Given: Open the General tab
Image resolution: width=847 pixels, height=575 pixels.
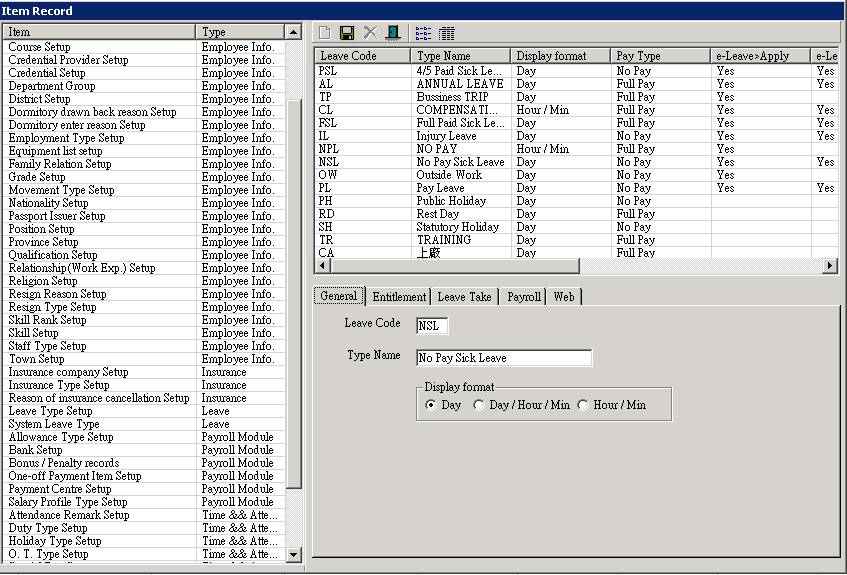Looking at the screenshot, I should pyautogui.click(x=339, y=296).
